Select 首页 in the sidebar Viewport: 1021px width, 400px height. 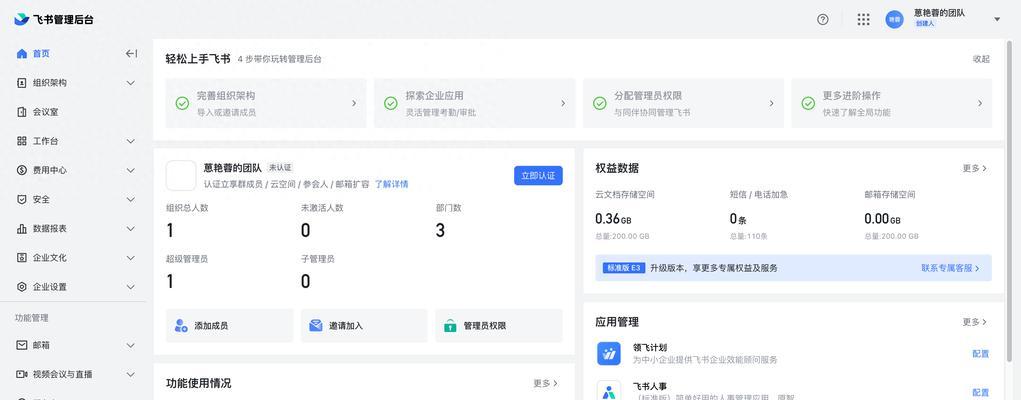click(x=41, y=53)
